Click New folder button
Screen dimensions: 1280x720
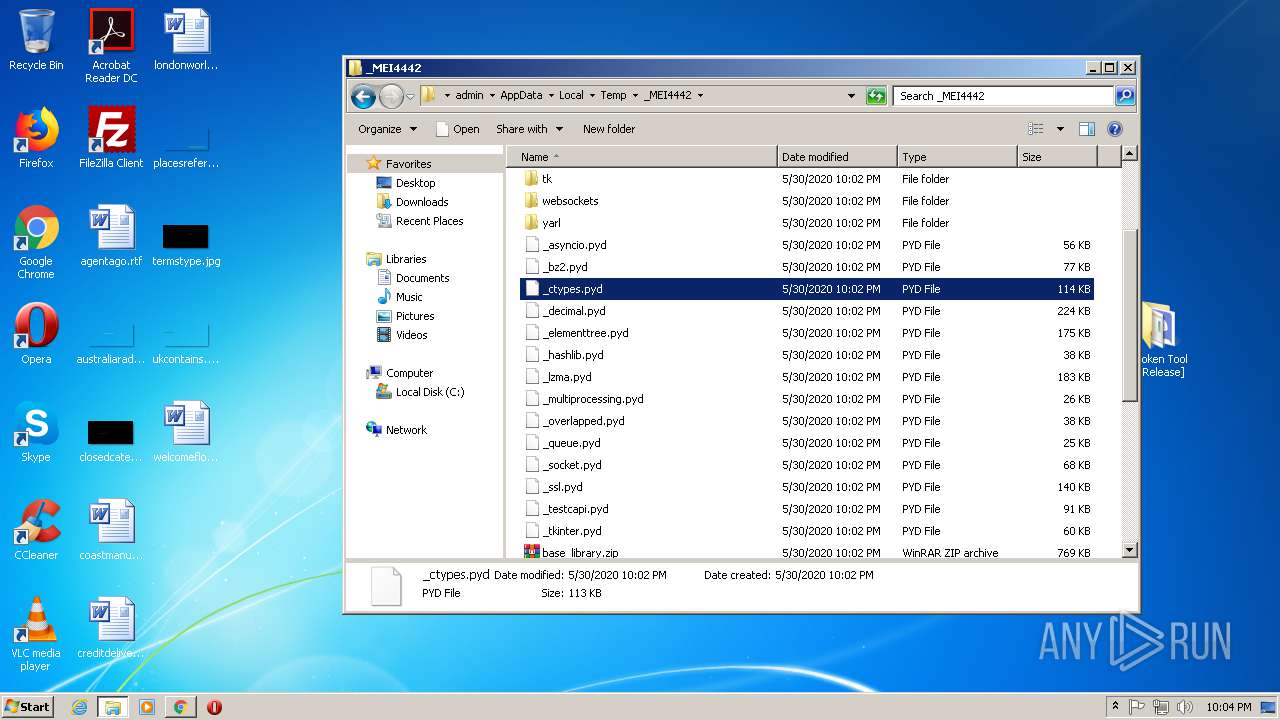(x=609, y=129)
